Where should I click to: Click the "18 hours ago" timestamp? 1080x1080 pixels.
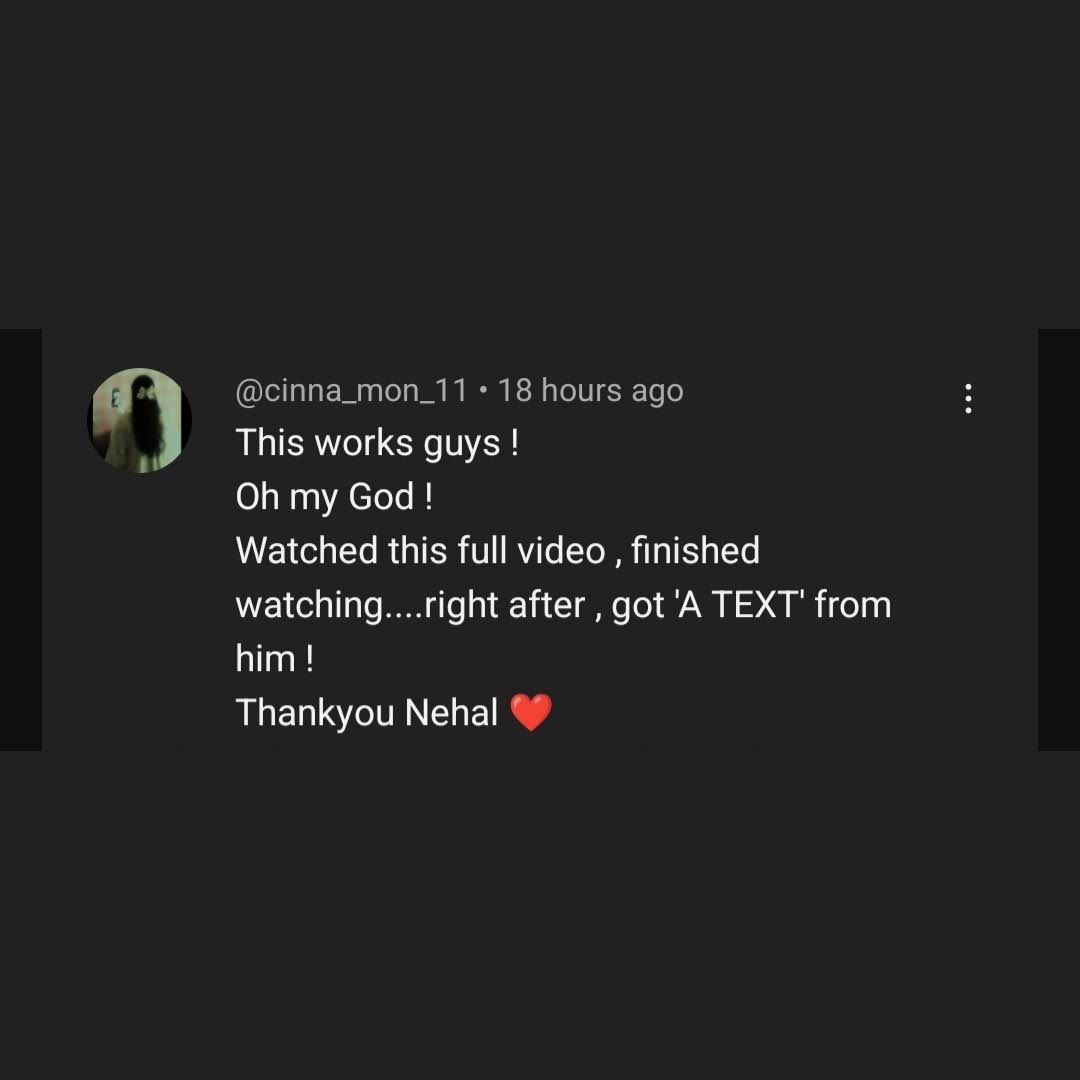point(590,391)
